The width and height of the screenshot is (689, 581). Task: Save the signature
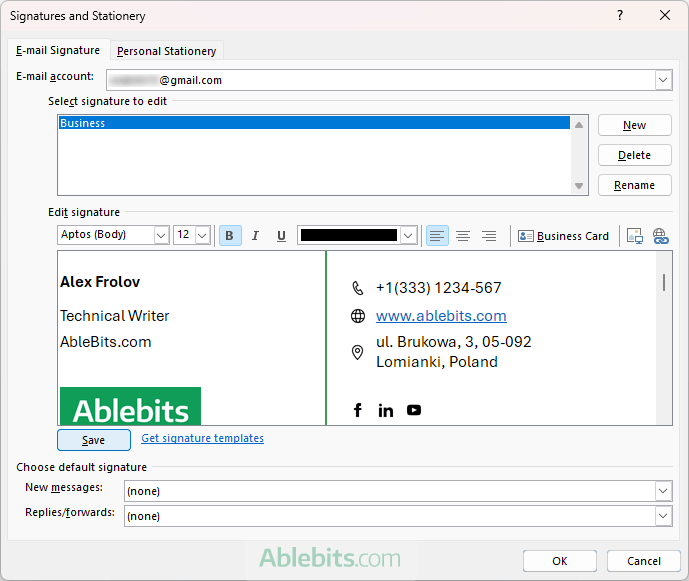pyautogui.click(x=94, y=440)
